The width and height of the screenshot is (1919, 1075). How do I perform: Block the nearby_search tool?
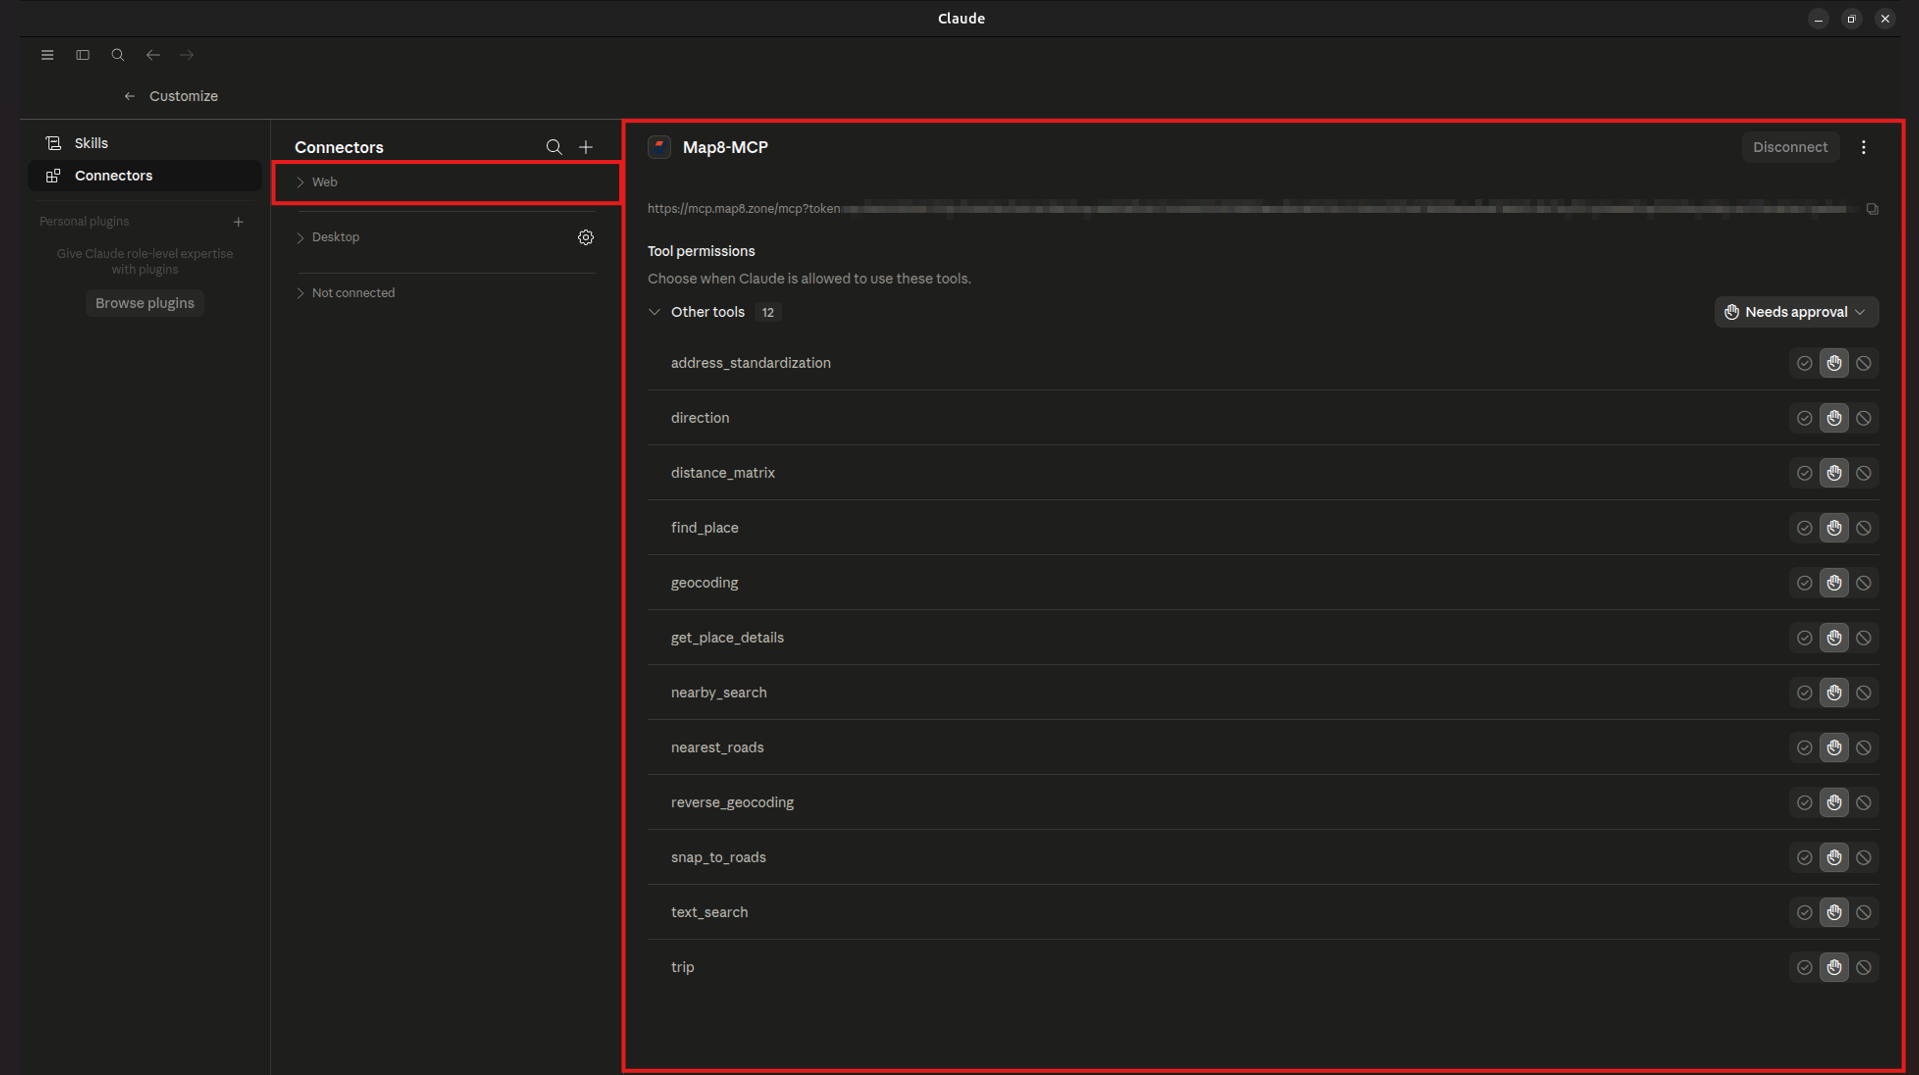pyautogui.click(x=1864, y=693)
